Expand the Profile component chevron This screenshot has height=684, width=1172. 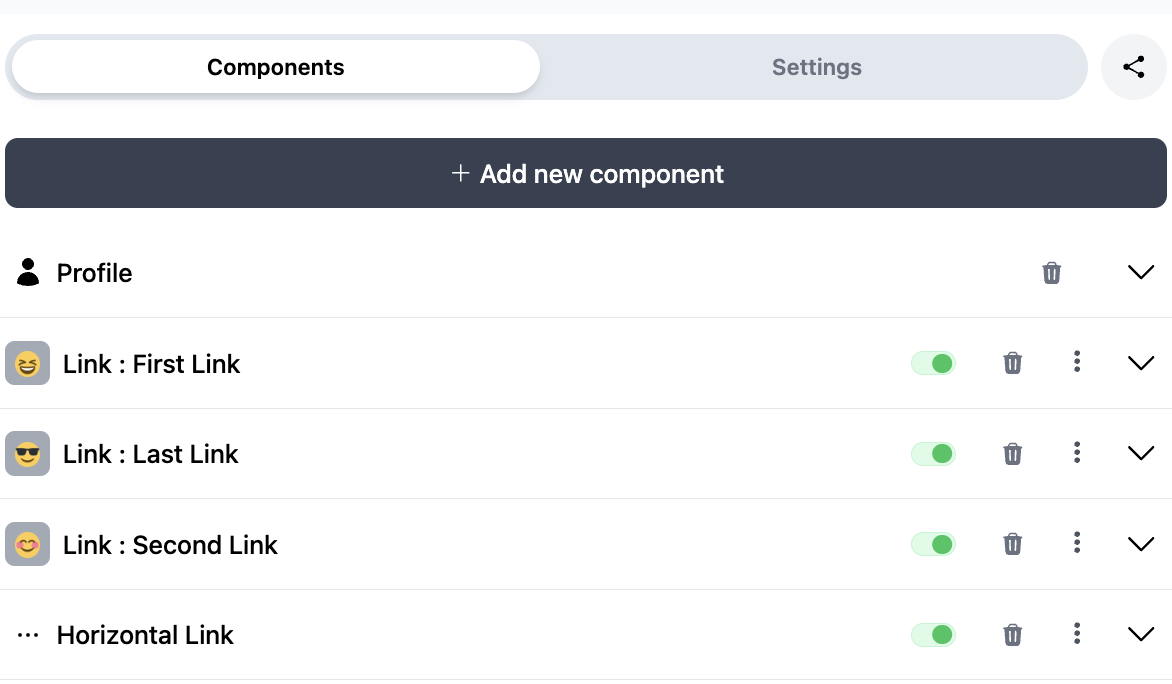point(1141,272)
